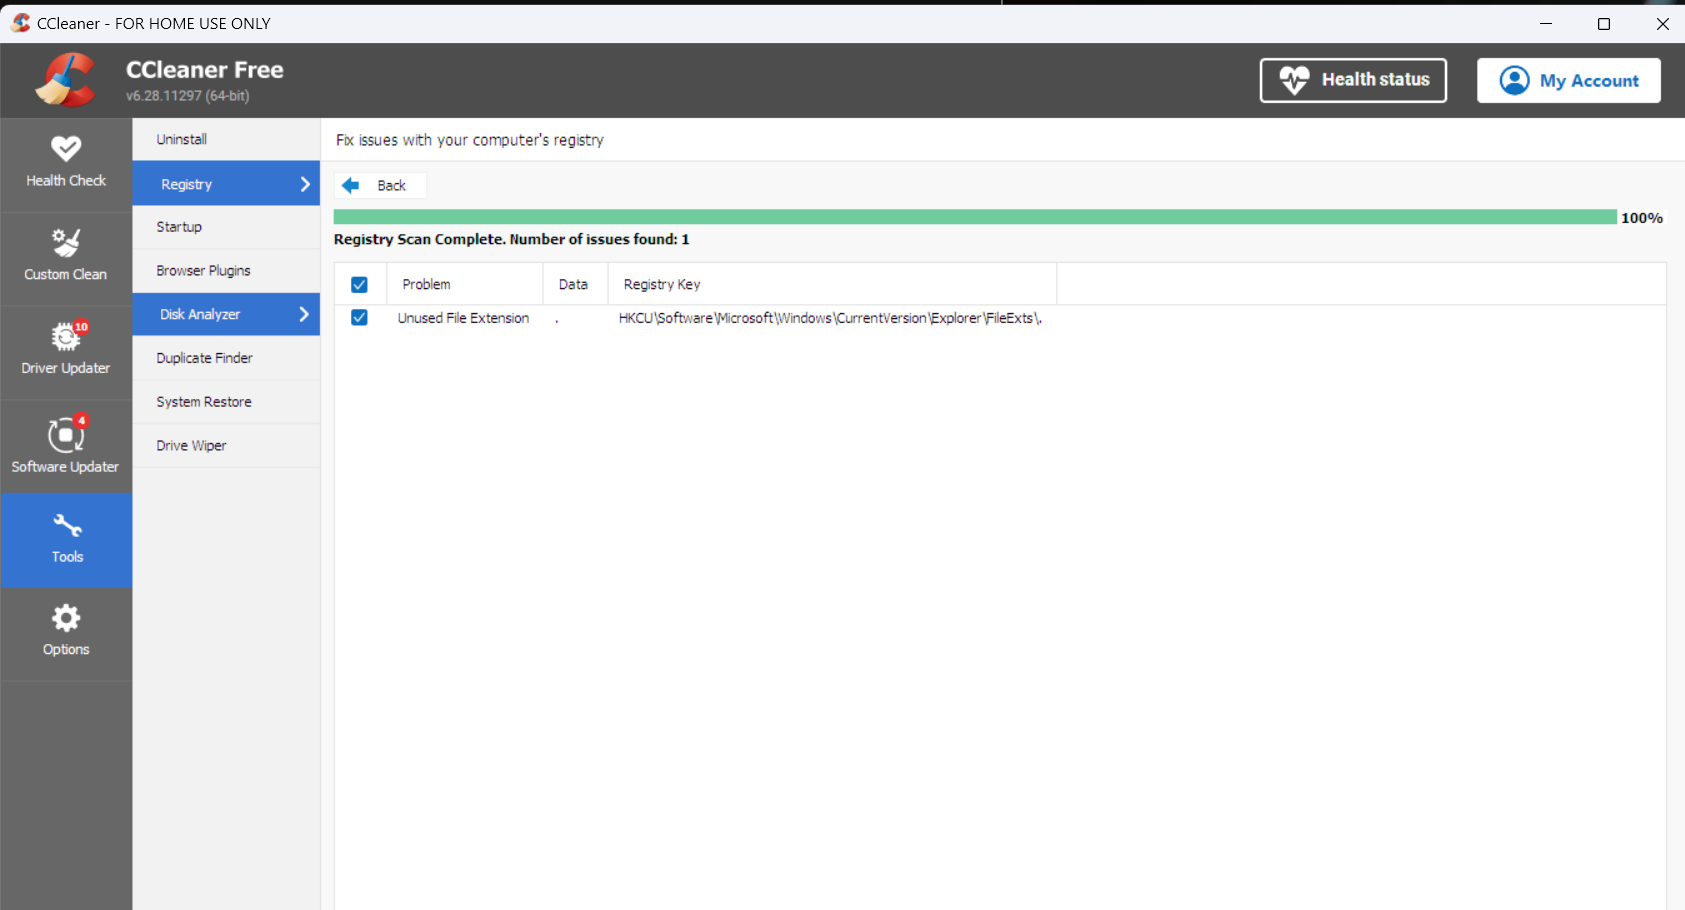Screen dimensions: 1685x910
Task: Click the heart icon in Health status
Action: pyautogui.click(x=1294, y=80)
